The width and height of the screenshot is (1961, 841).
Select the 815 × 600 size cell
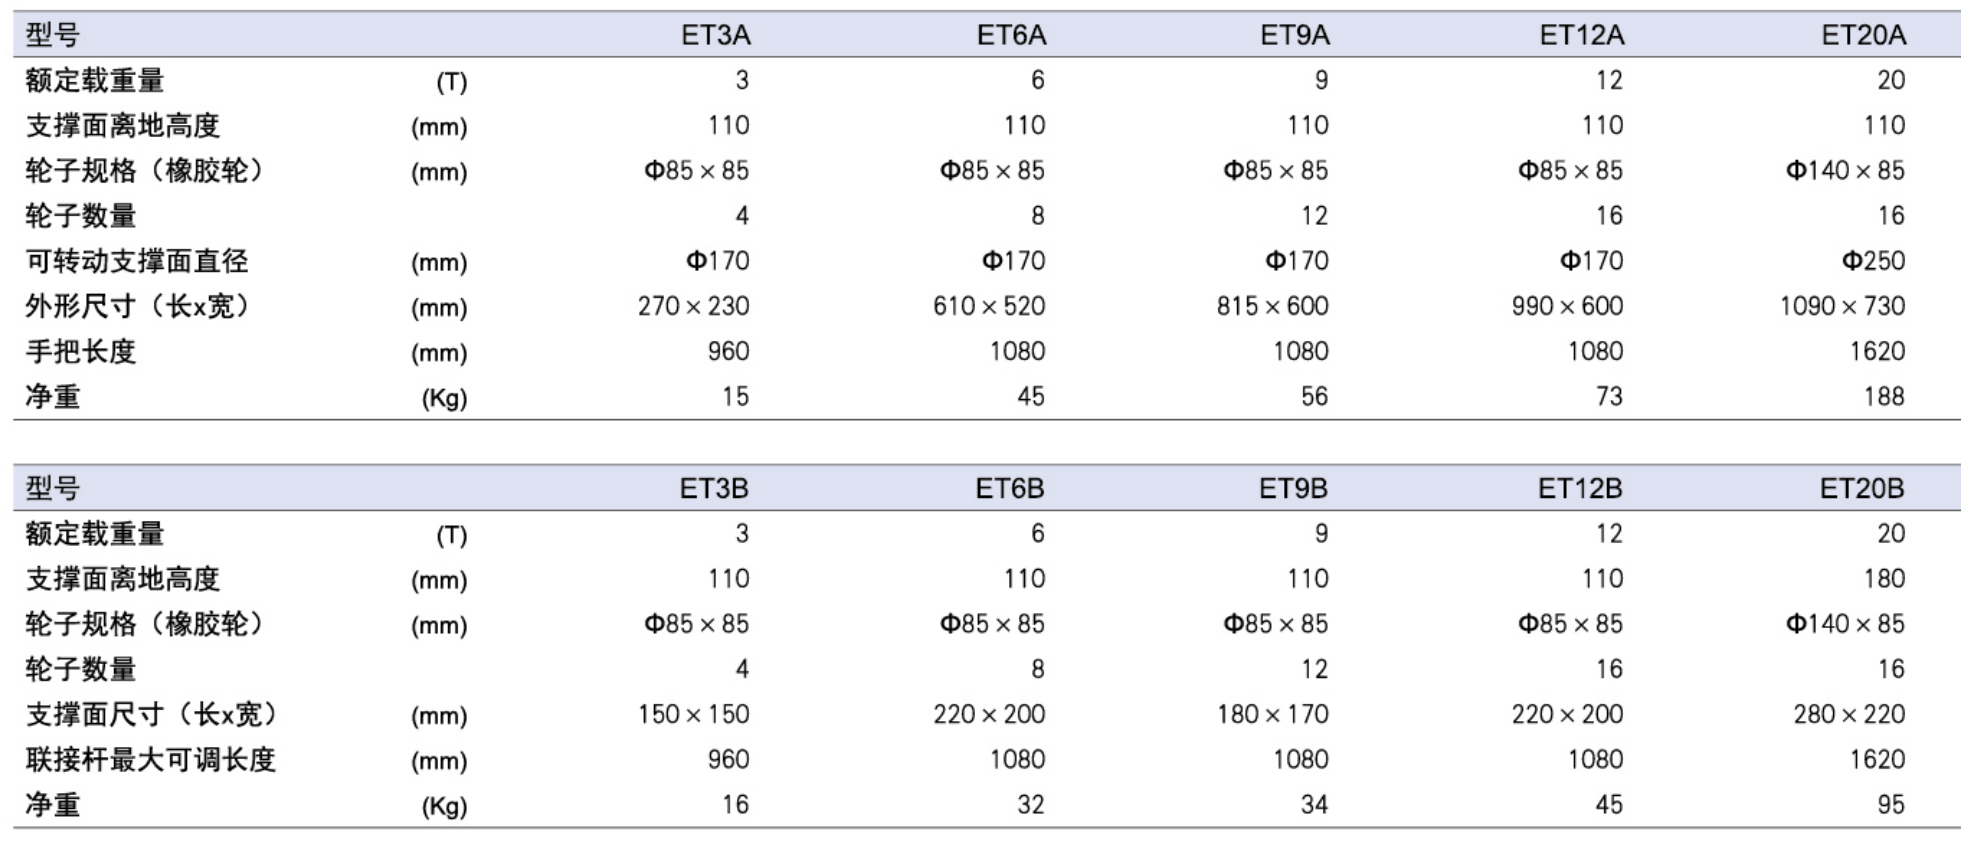(x=1272, y=306)
